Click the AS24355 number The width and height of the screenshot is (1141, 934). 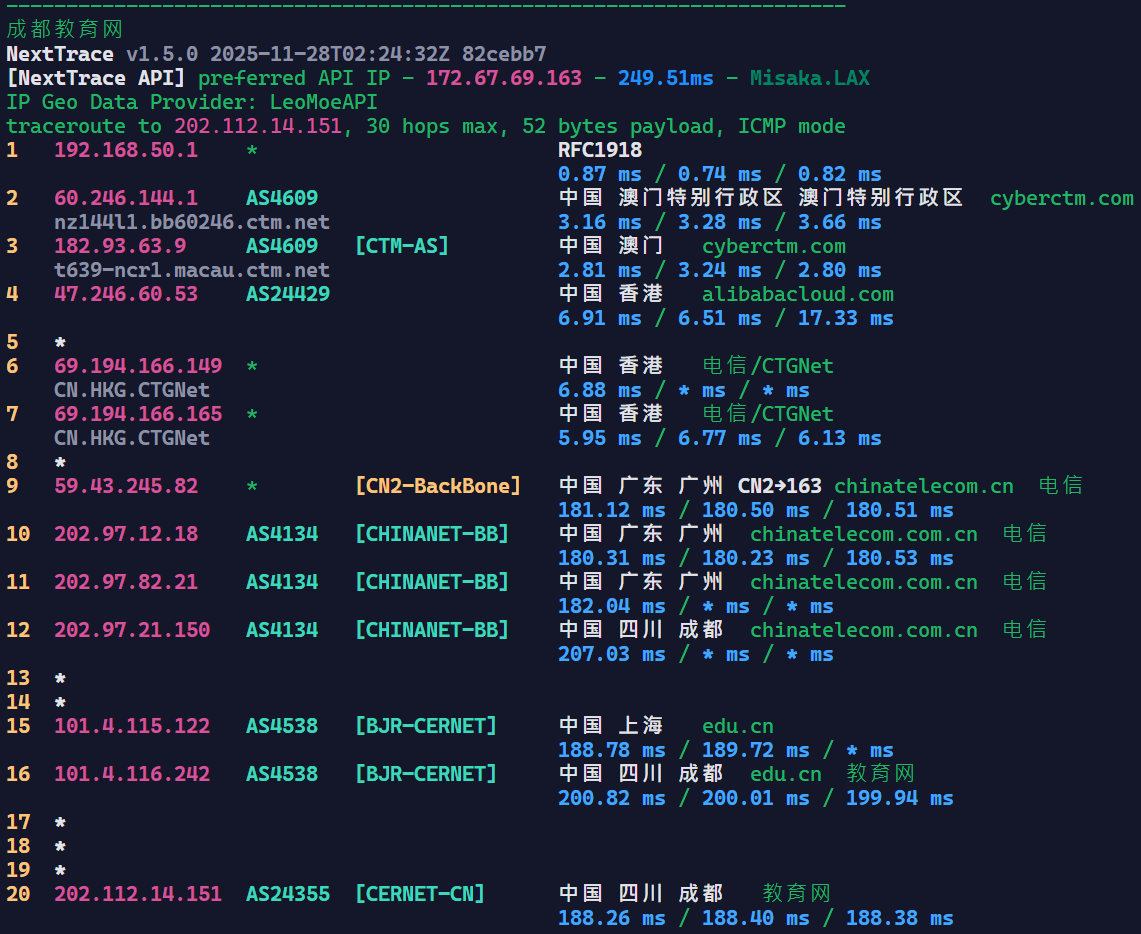pyautogui.click(x=287, y=894)
